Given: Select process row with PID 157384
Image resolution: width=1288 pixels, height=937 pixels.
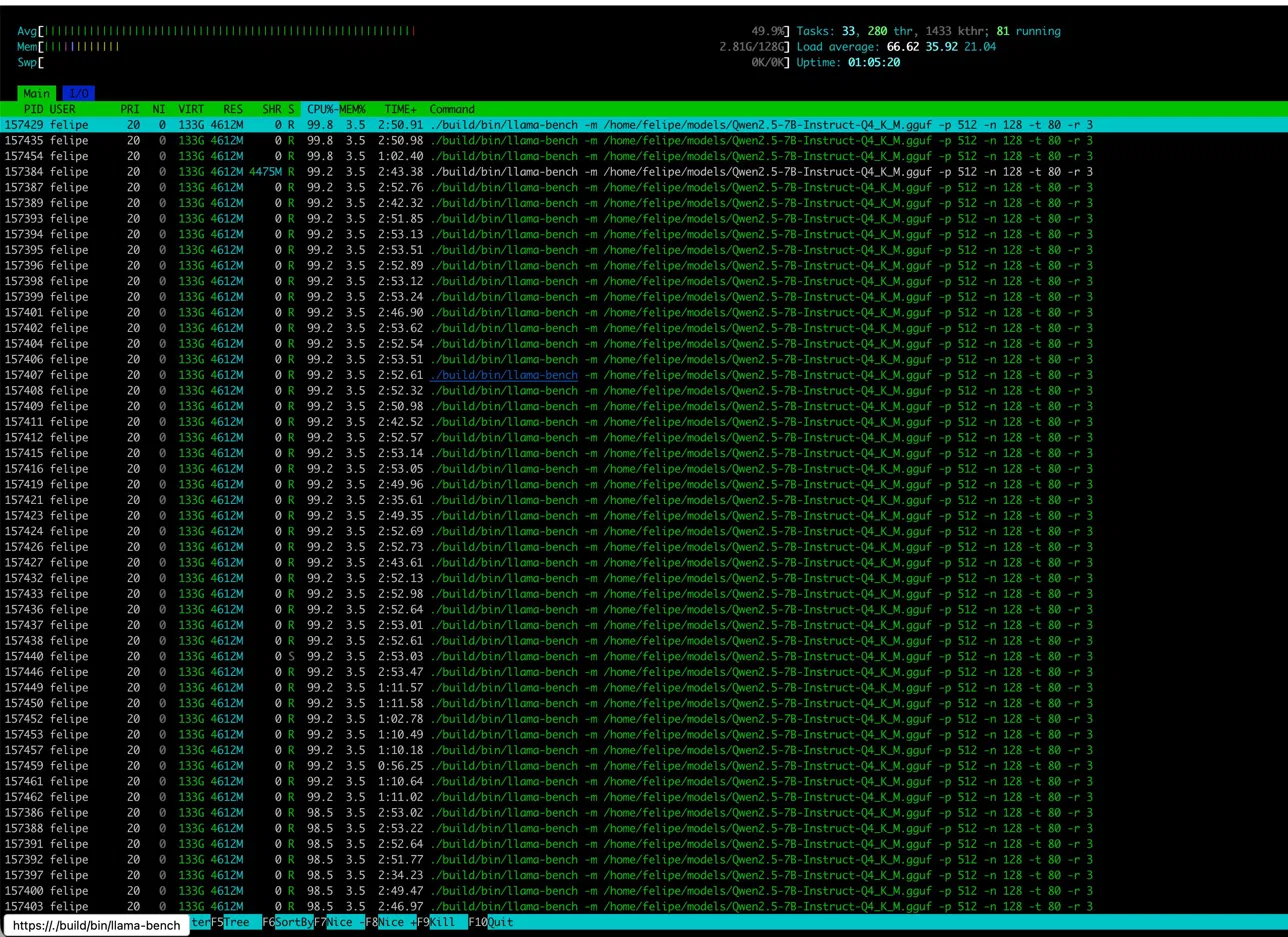Looking at the screenshot, I should pos(644,172).
